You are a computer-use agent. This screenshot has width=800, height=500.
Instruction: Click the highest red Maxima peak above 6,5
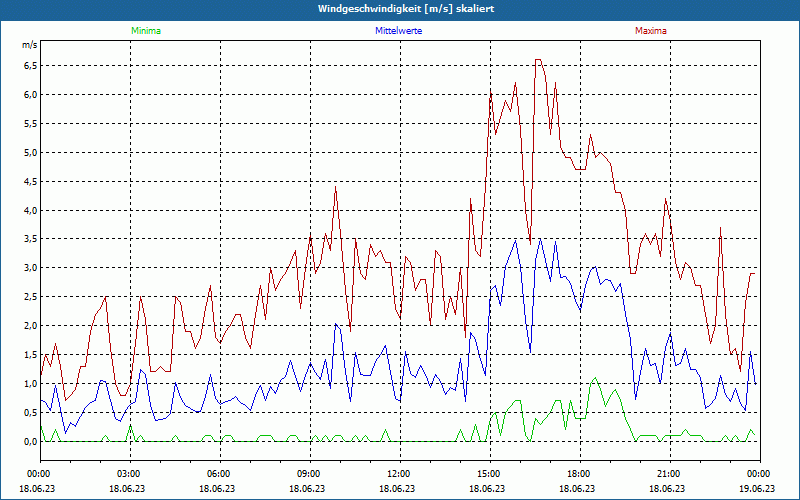click(538, 60)
